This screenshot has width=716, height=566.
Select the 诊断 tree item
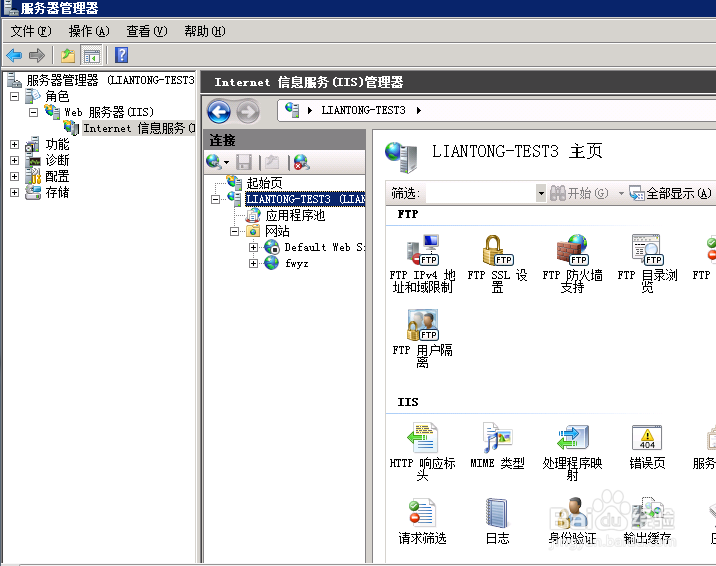pos(57,161)
